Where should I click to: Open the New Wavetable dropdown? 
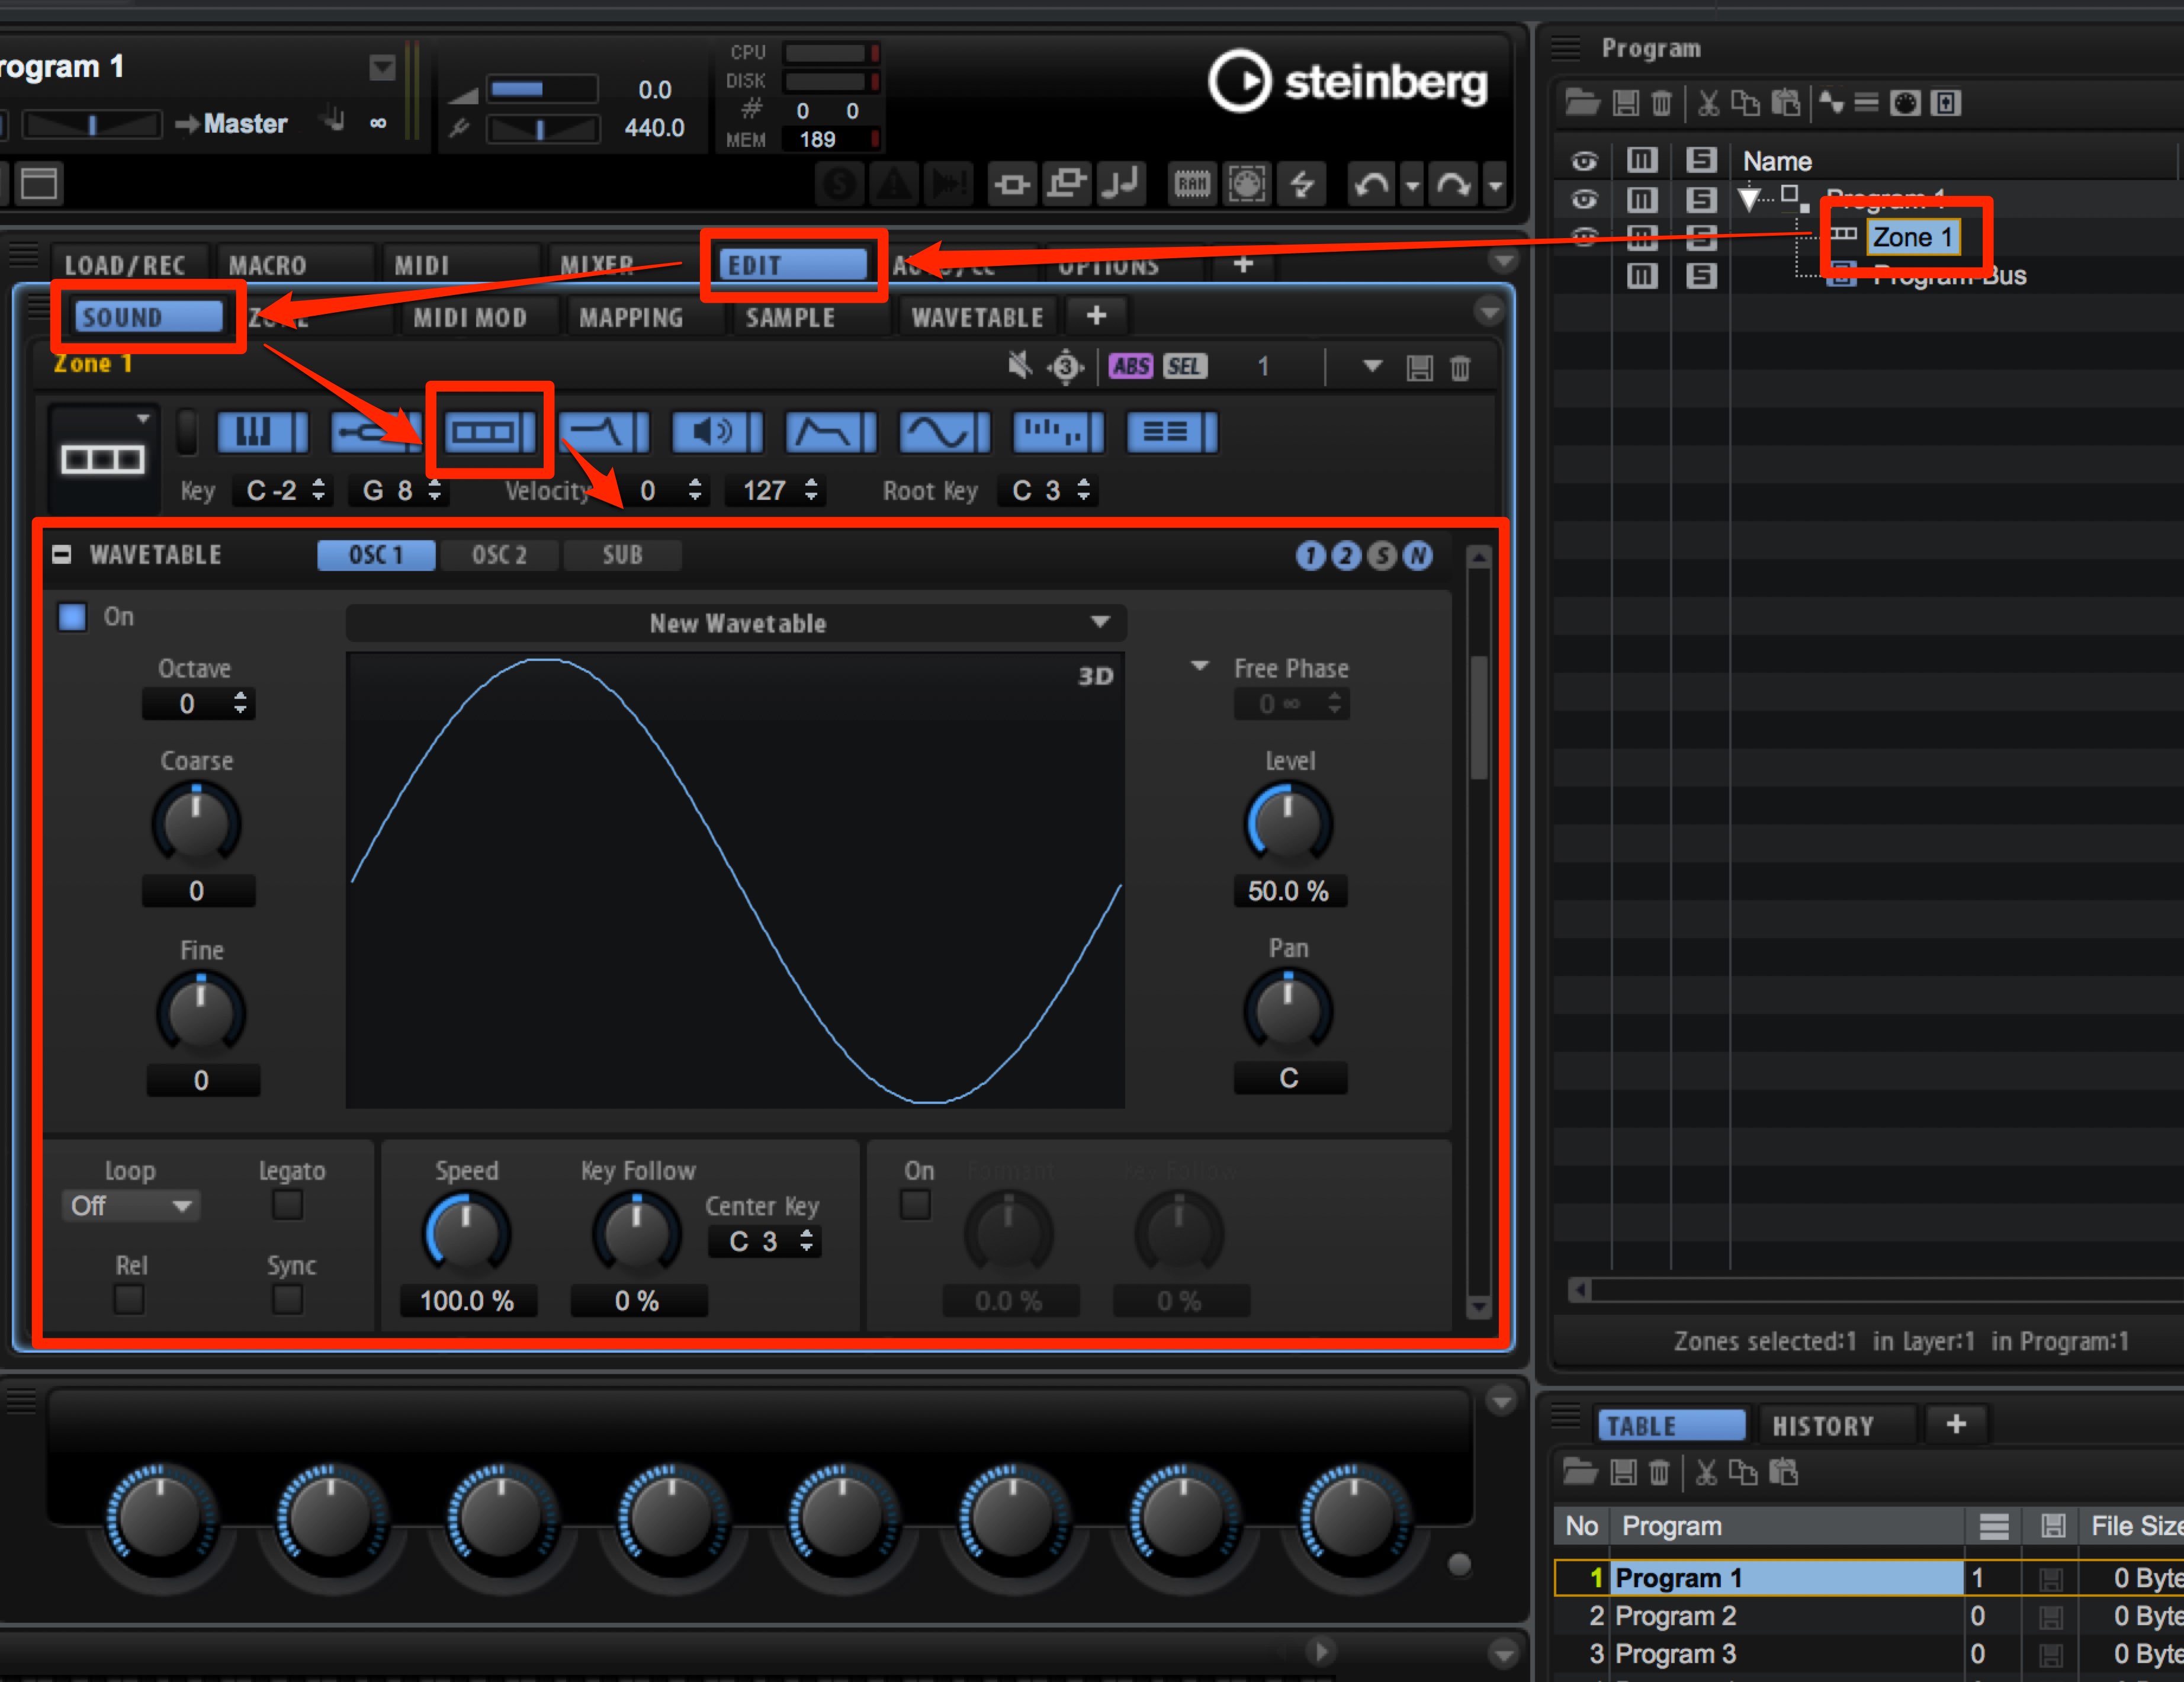[736, 623]
